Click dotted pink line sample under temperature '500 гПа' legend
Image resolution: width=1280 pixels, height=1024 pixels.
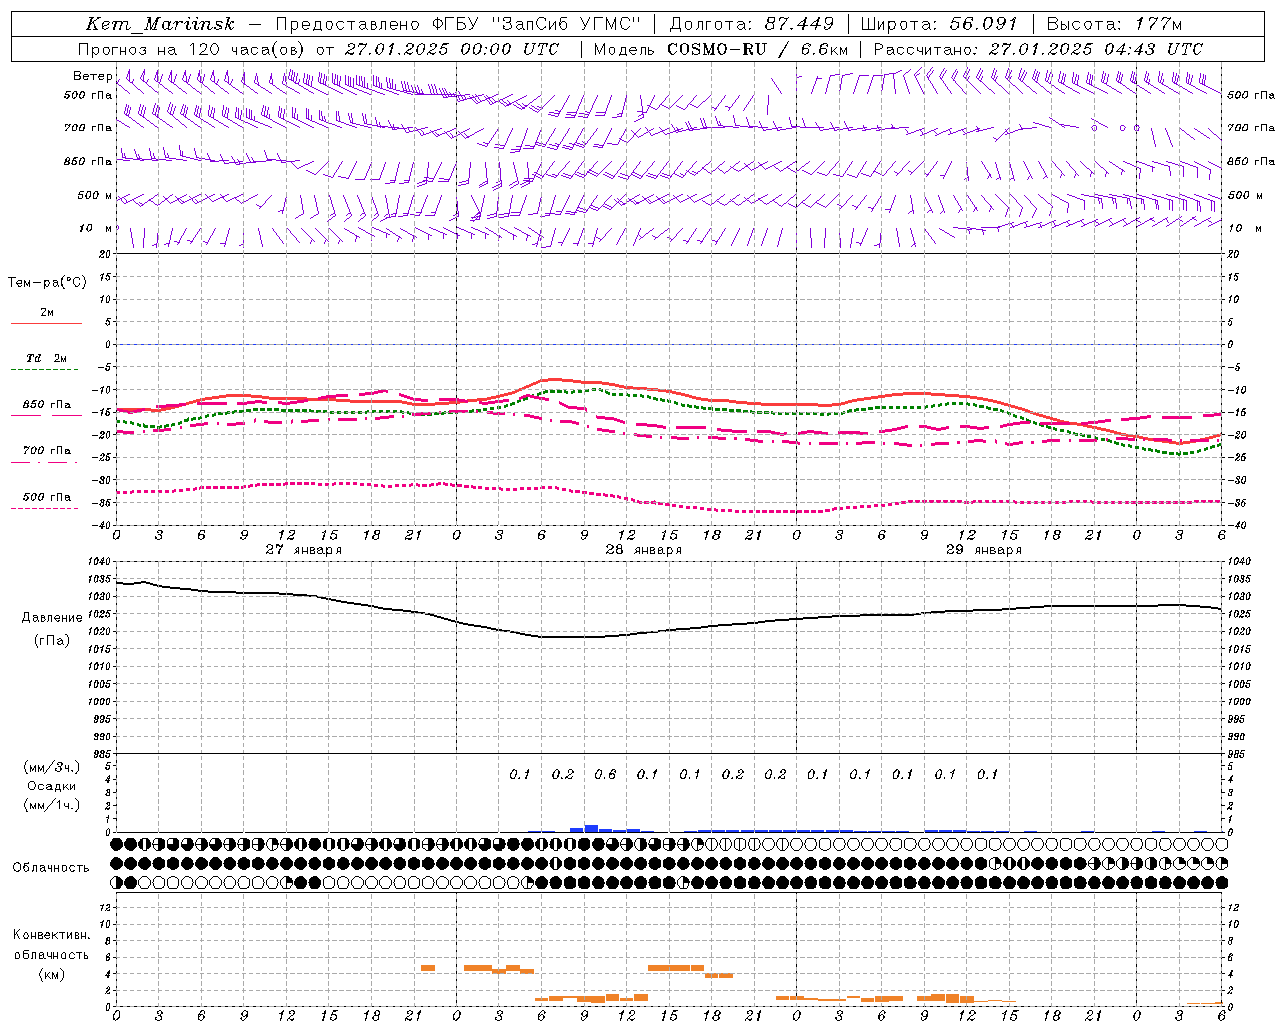pyautogui.click(x=44, y=508)
